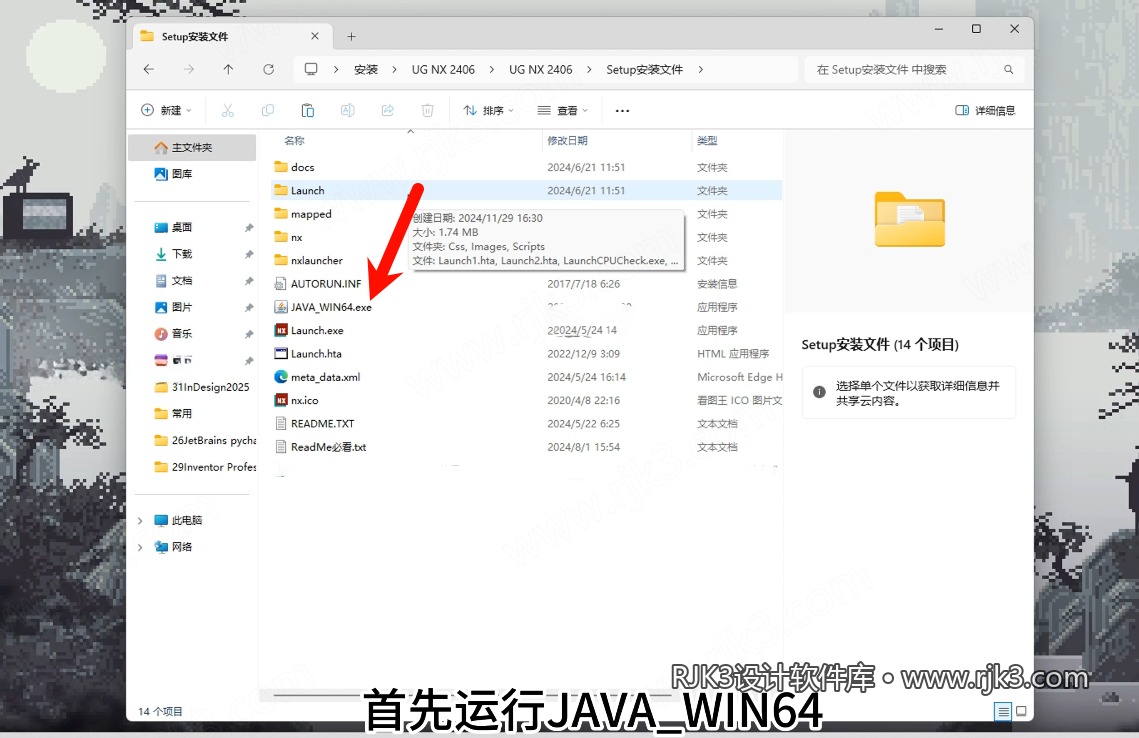The image size is (1139, 738).
Task: Expand chevron after Setup安装文件 in path
Action: [700, 70]
